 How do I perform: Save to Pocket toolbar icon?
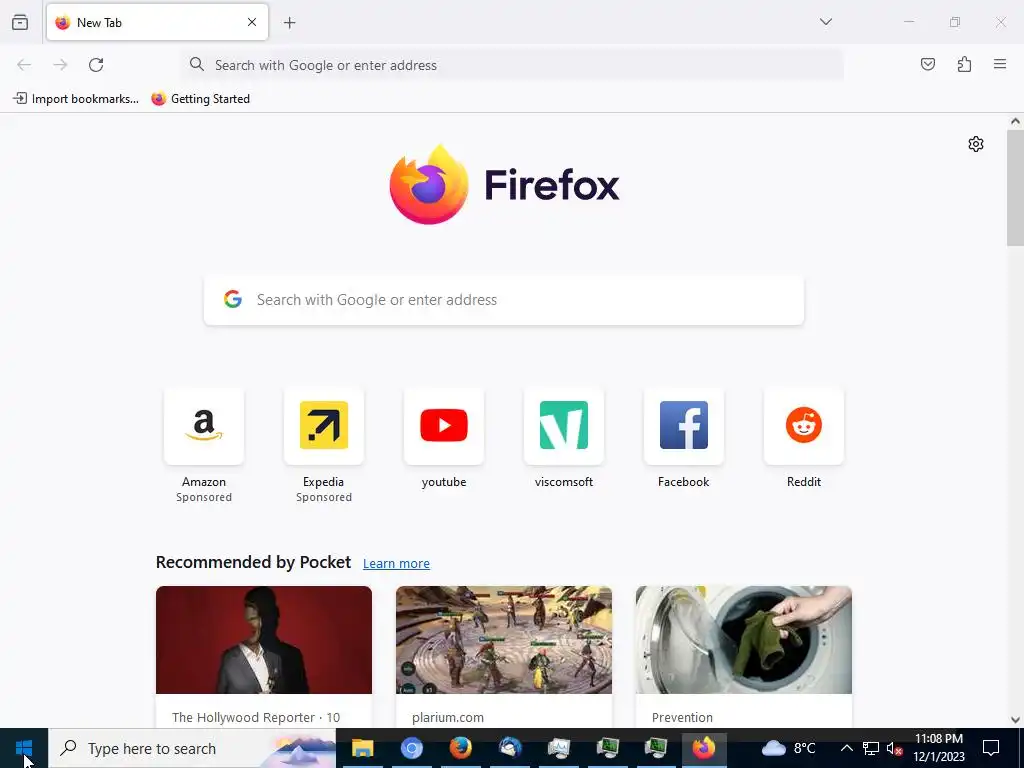[x=927, y=64]
